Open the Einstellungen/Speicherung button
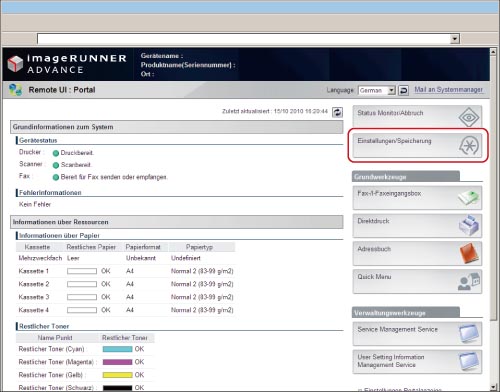 point(417,146)
